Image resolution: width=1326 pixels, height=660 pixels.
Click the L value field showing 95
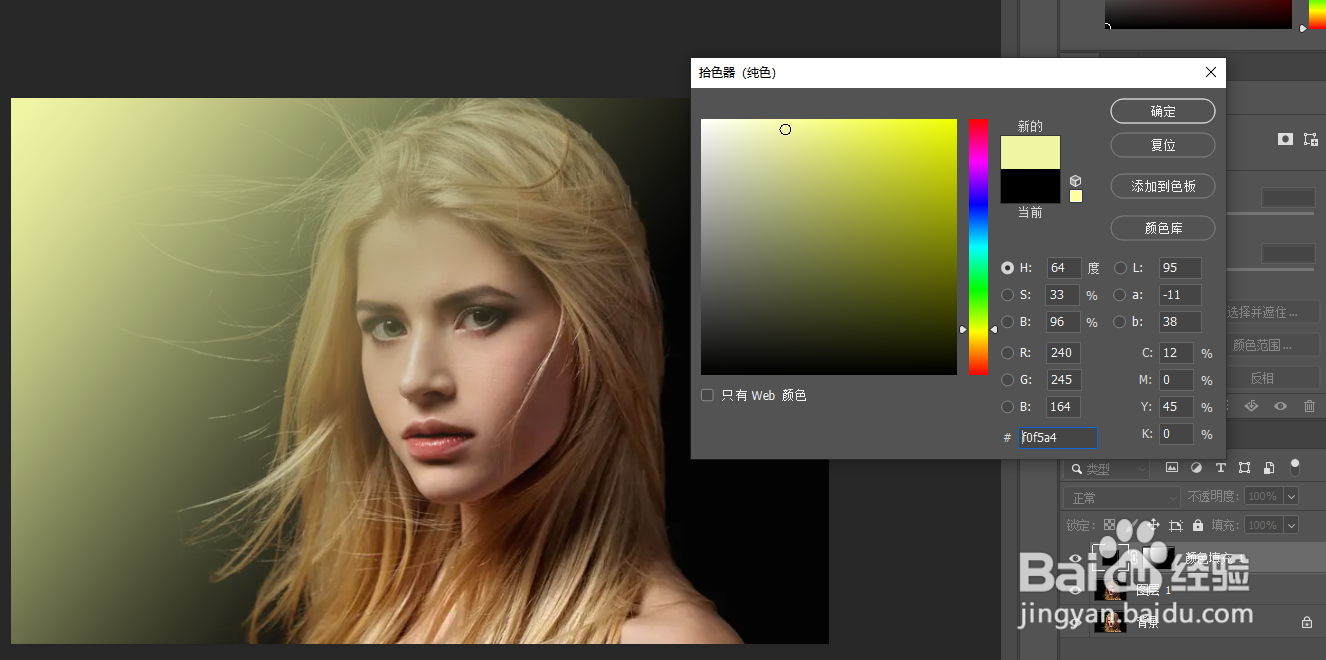pyautogui.click(x=1180, y=268)
